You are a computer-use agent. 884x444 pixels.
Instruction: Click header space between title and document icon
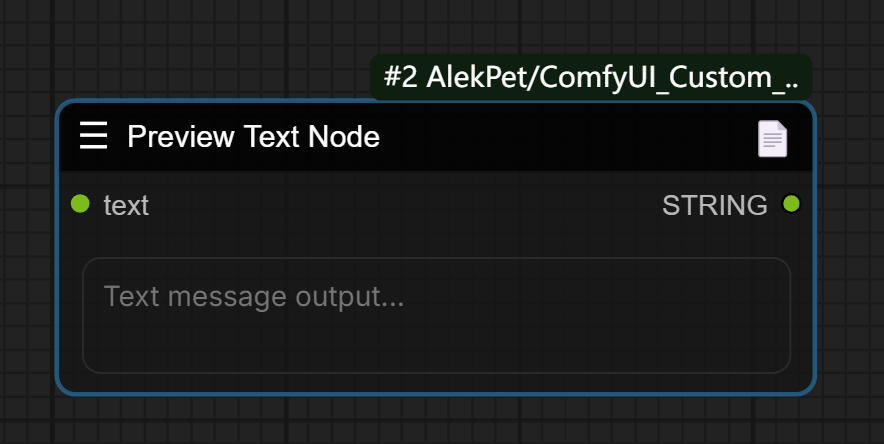coord(560,136)
